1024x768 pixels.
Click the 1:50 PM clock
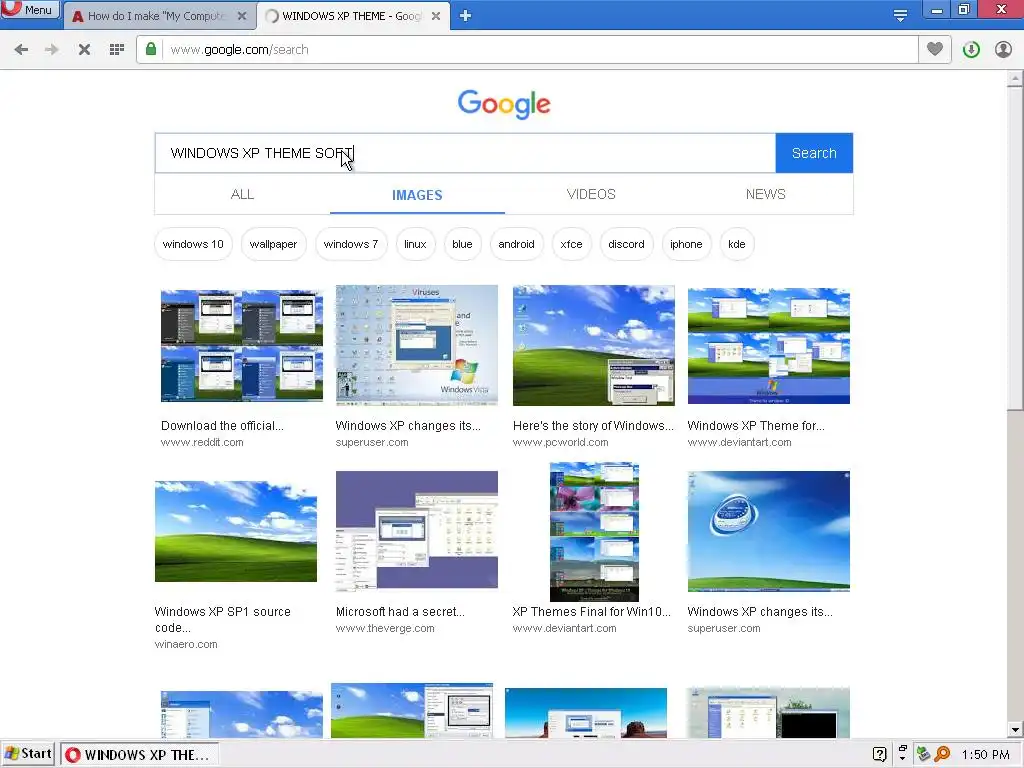985,755
